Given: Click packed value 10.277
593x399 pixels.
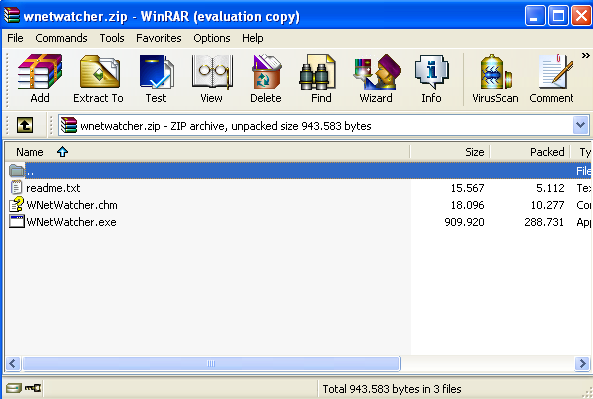Looking at the screenshot, I should [x=547, y=205].
